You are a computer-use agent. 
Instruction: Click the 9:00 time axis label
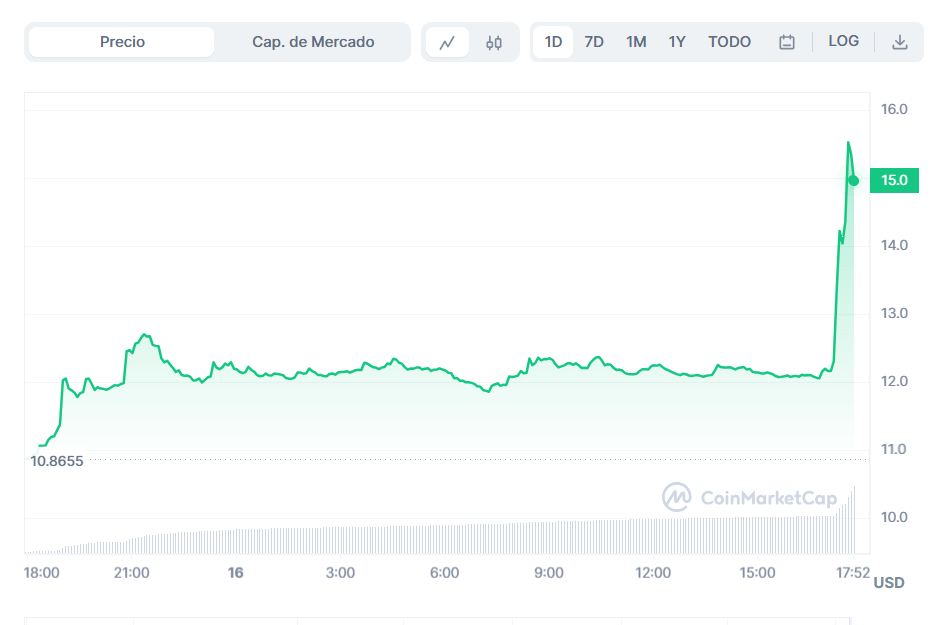click(x=549, y=573)
